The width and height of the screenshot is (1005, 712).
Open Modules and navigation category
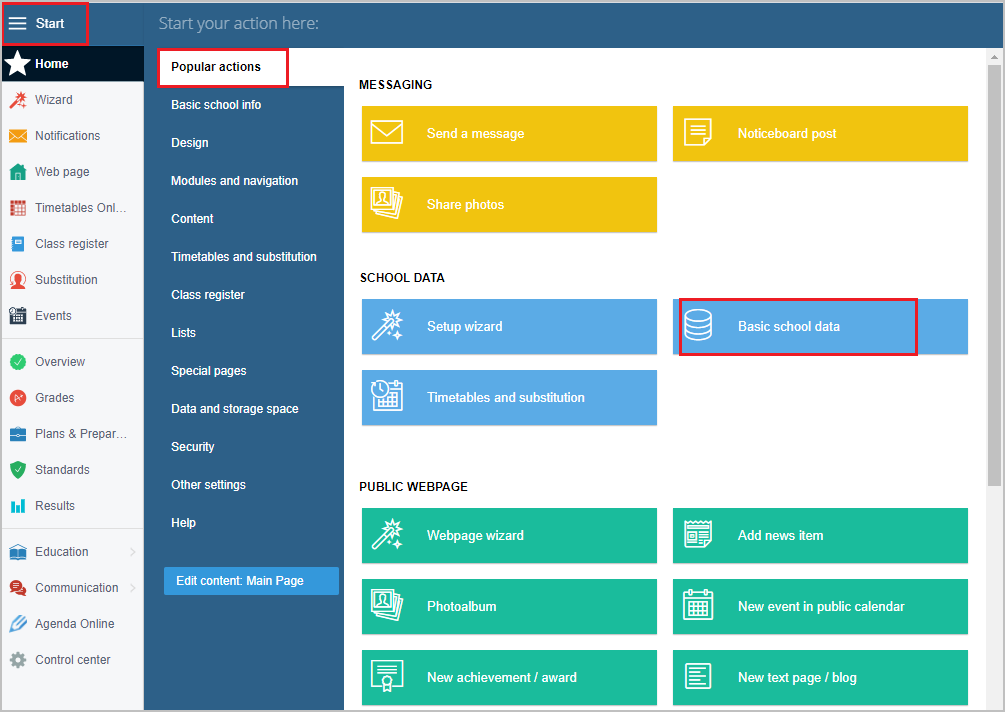[x=235, y=181]
